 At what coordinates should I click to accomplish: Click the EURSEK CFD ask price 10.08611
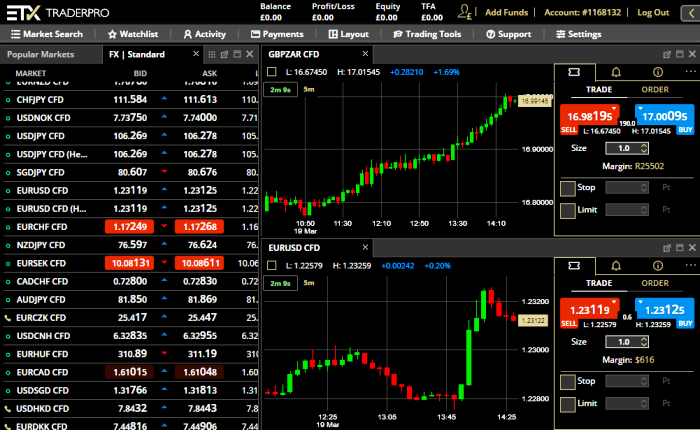(200, 263)
